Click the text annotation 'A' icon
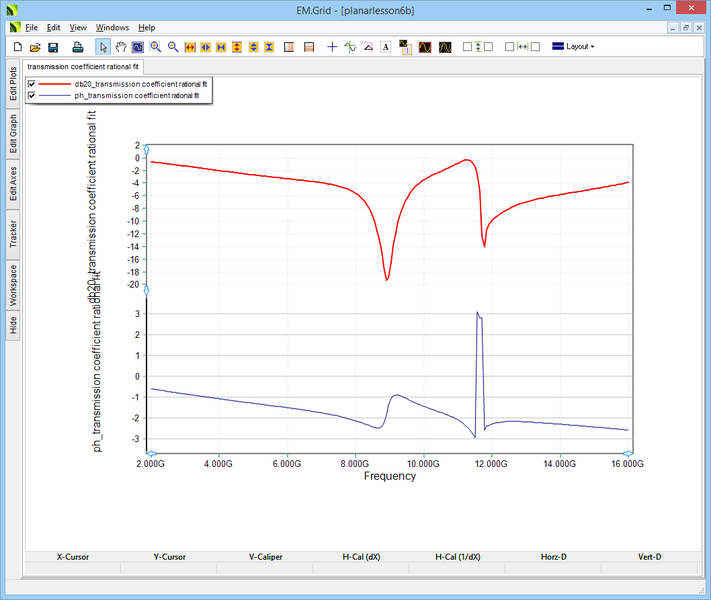The image size is (711, 600). point(385,47)
